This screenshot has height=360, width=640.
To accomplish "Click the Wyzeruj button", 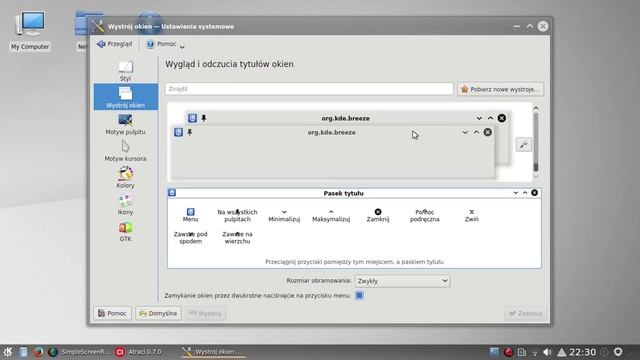I will click(x=206, y=313).
